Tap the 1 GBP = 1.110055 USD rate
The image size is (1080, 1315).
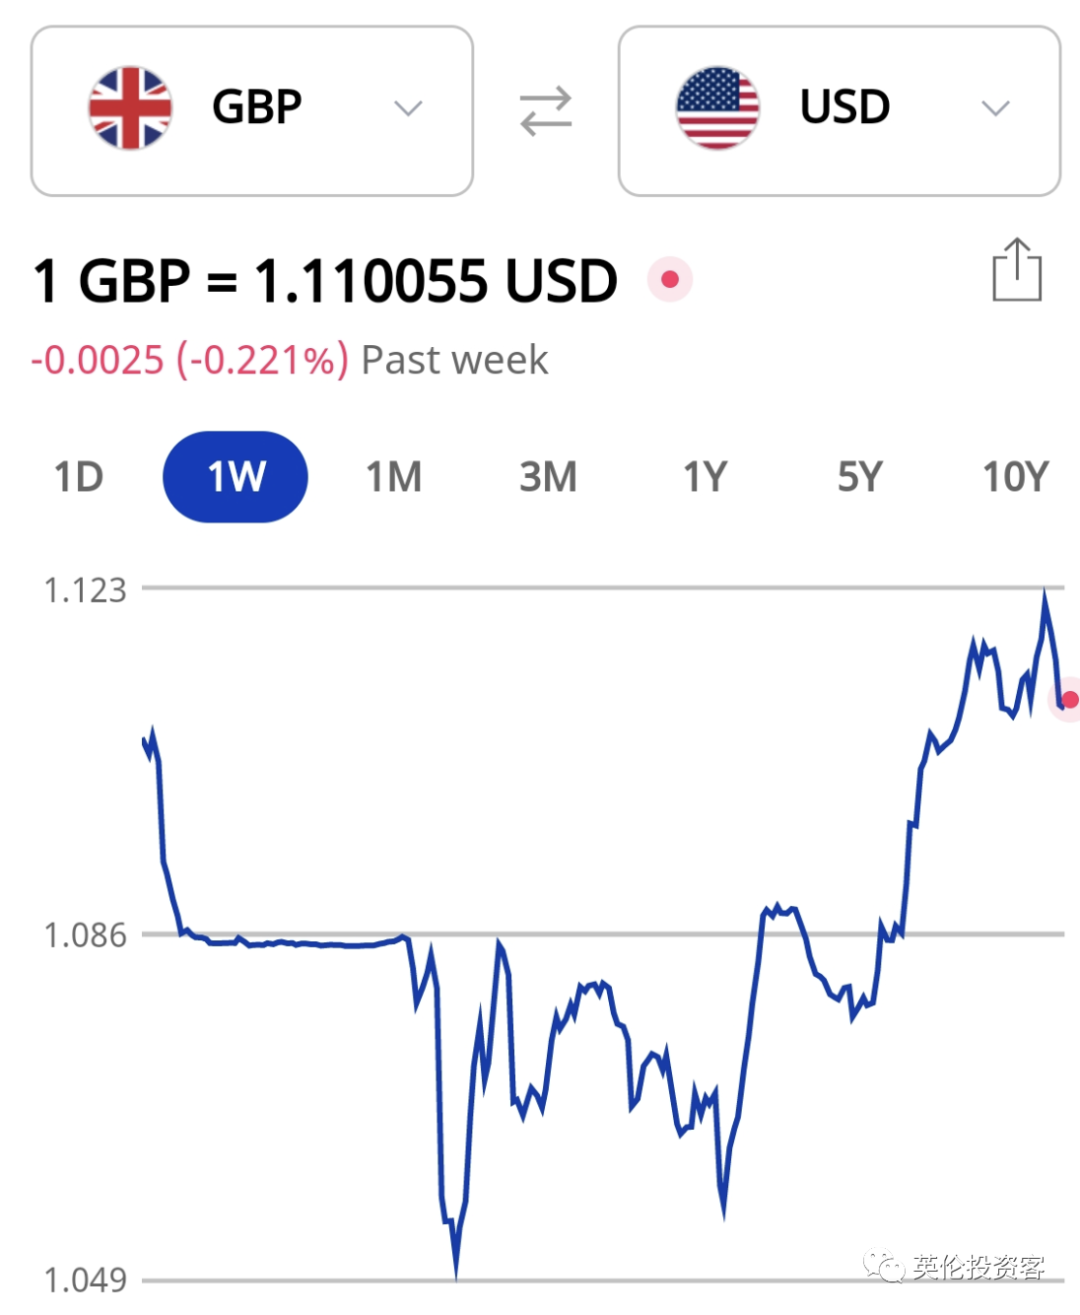(325, 280)
